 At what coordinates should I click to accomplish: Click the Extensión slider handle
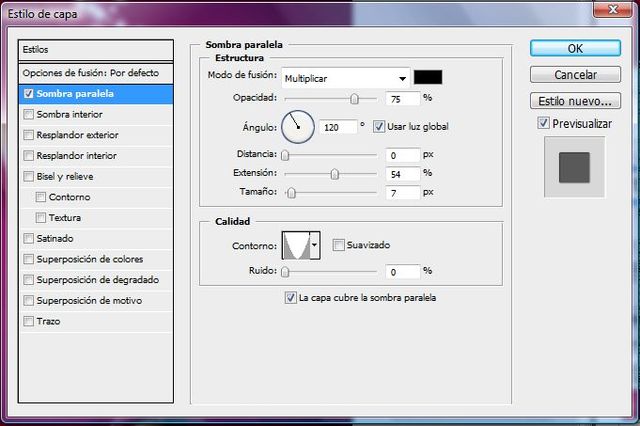point(334,174)
